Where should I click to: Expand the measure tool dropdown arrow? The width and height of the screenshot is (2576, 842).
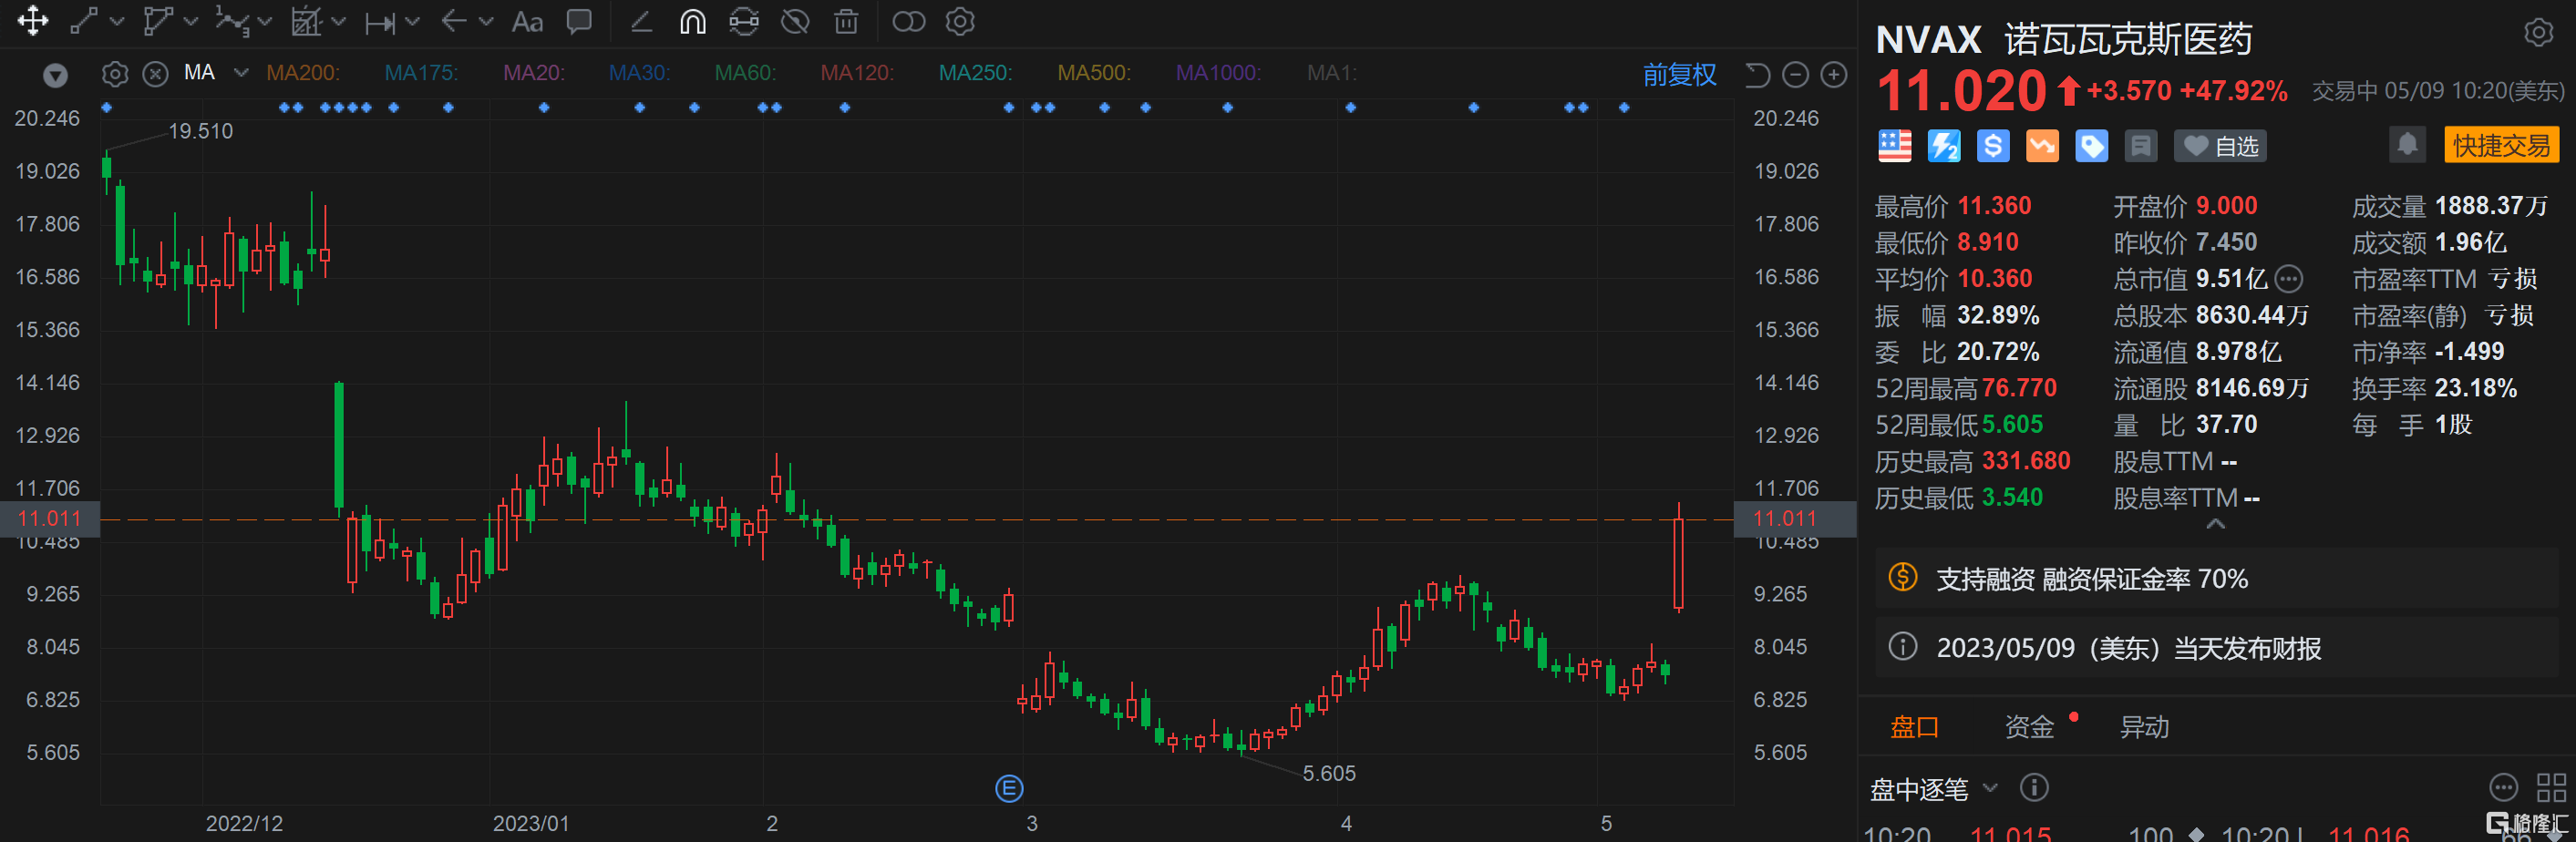412,21
